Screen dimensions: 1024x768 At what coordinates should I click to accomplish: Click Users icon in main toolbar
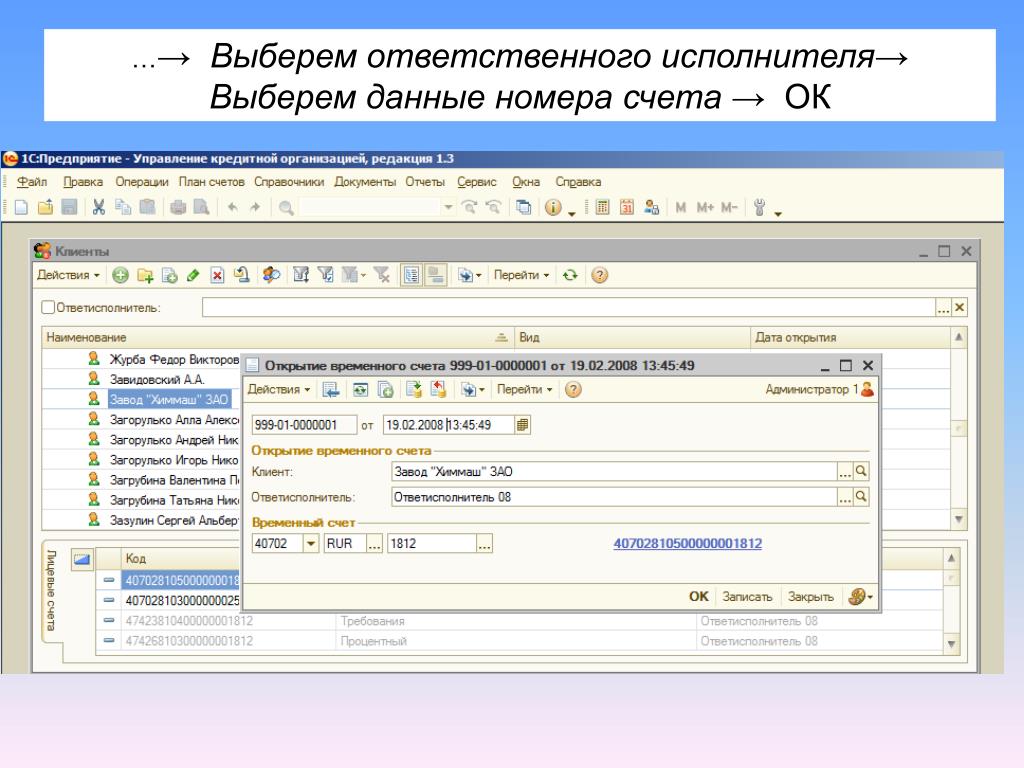click(x=651, y=208)
